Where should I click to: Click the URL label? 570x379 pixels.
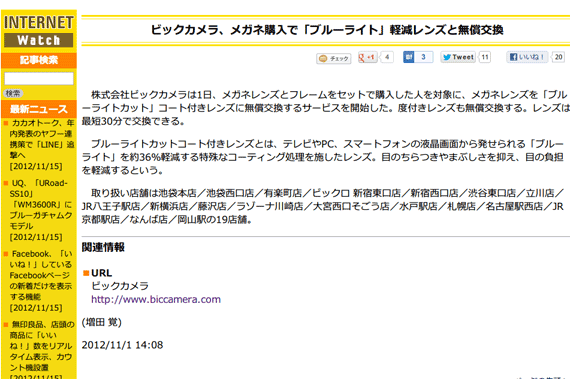101,273
